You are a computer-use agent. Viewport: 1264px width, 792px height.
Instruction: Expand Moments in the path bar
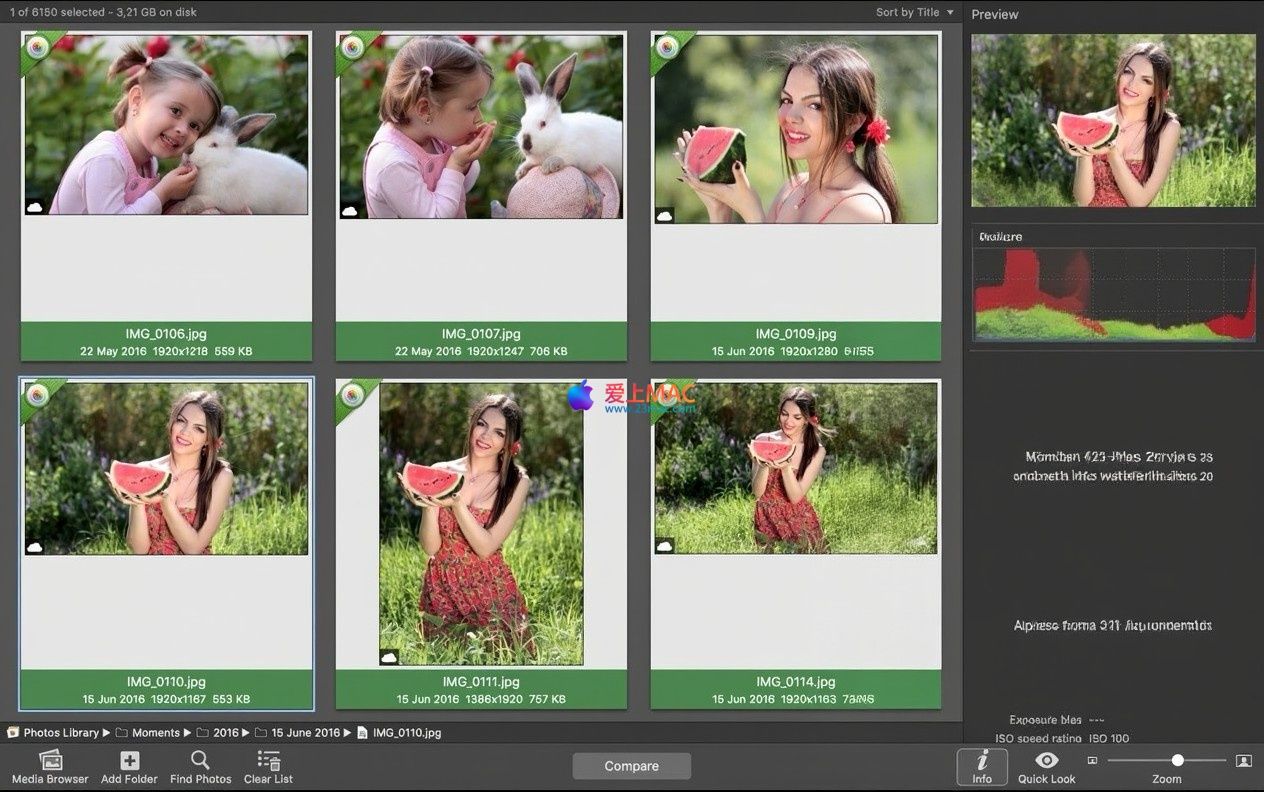pos(155,733)
